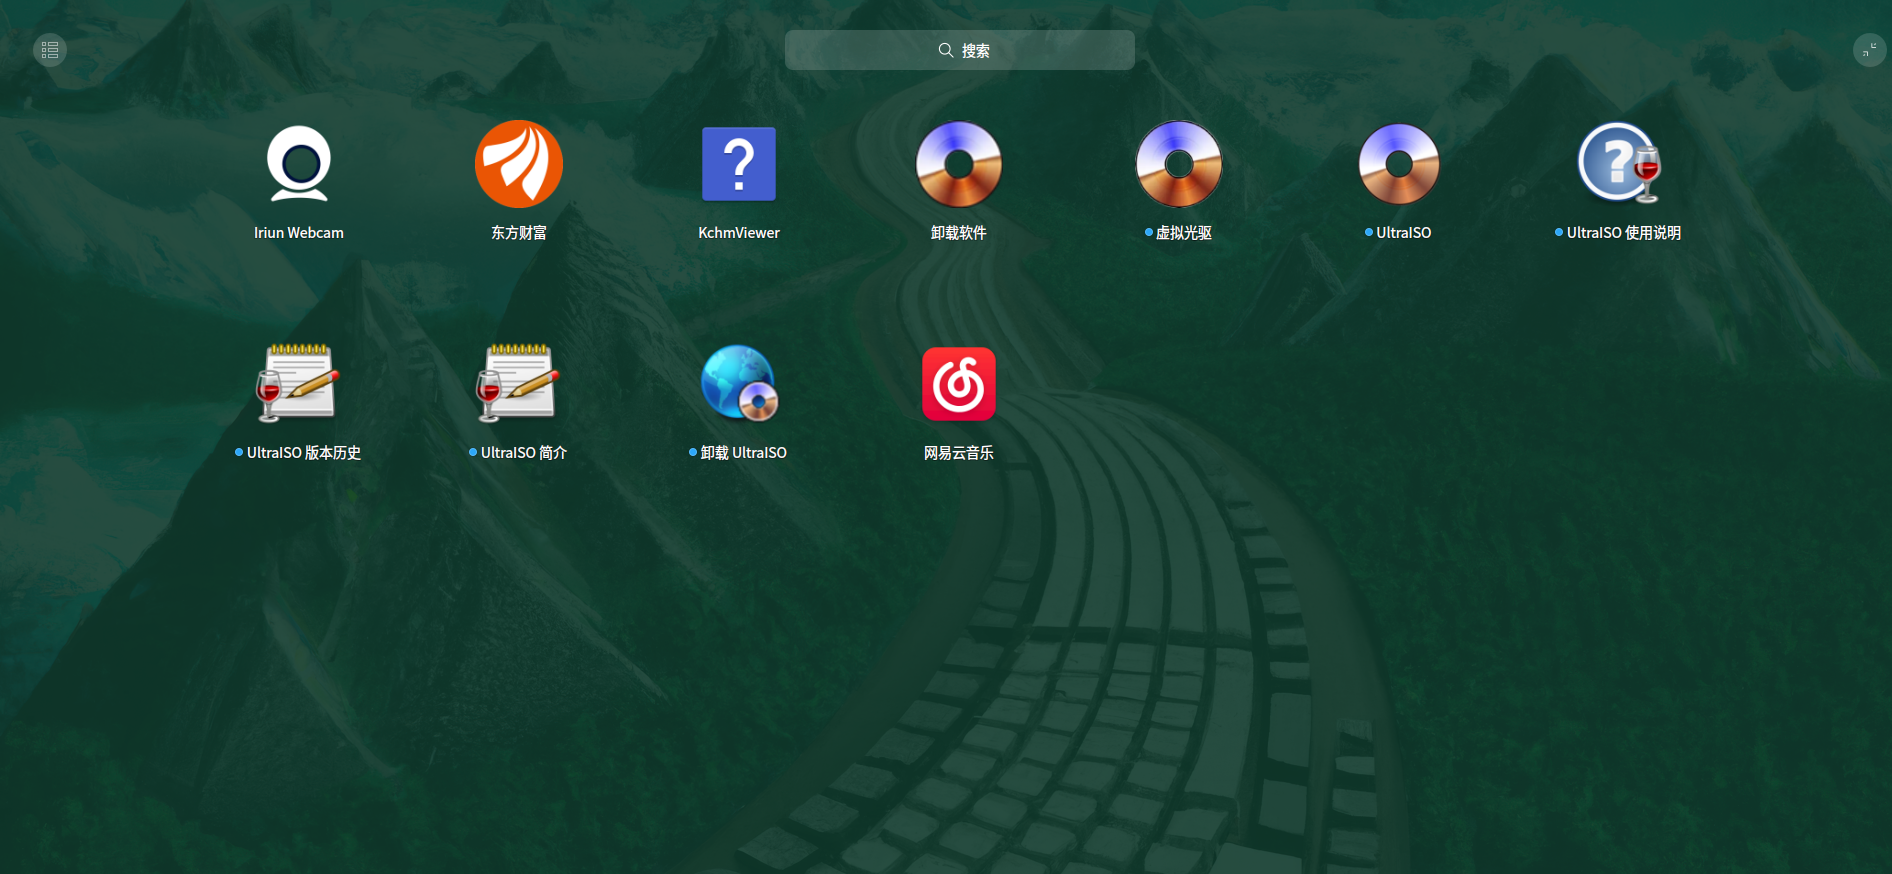
Task: Exit fullscreen launcher with the shrink icon
Action: (1870, 50)
